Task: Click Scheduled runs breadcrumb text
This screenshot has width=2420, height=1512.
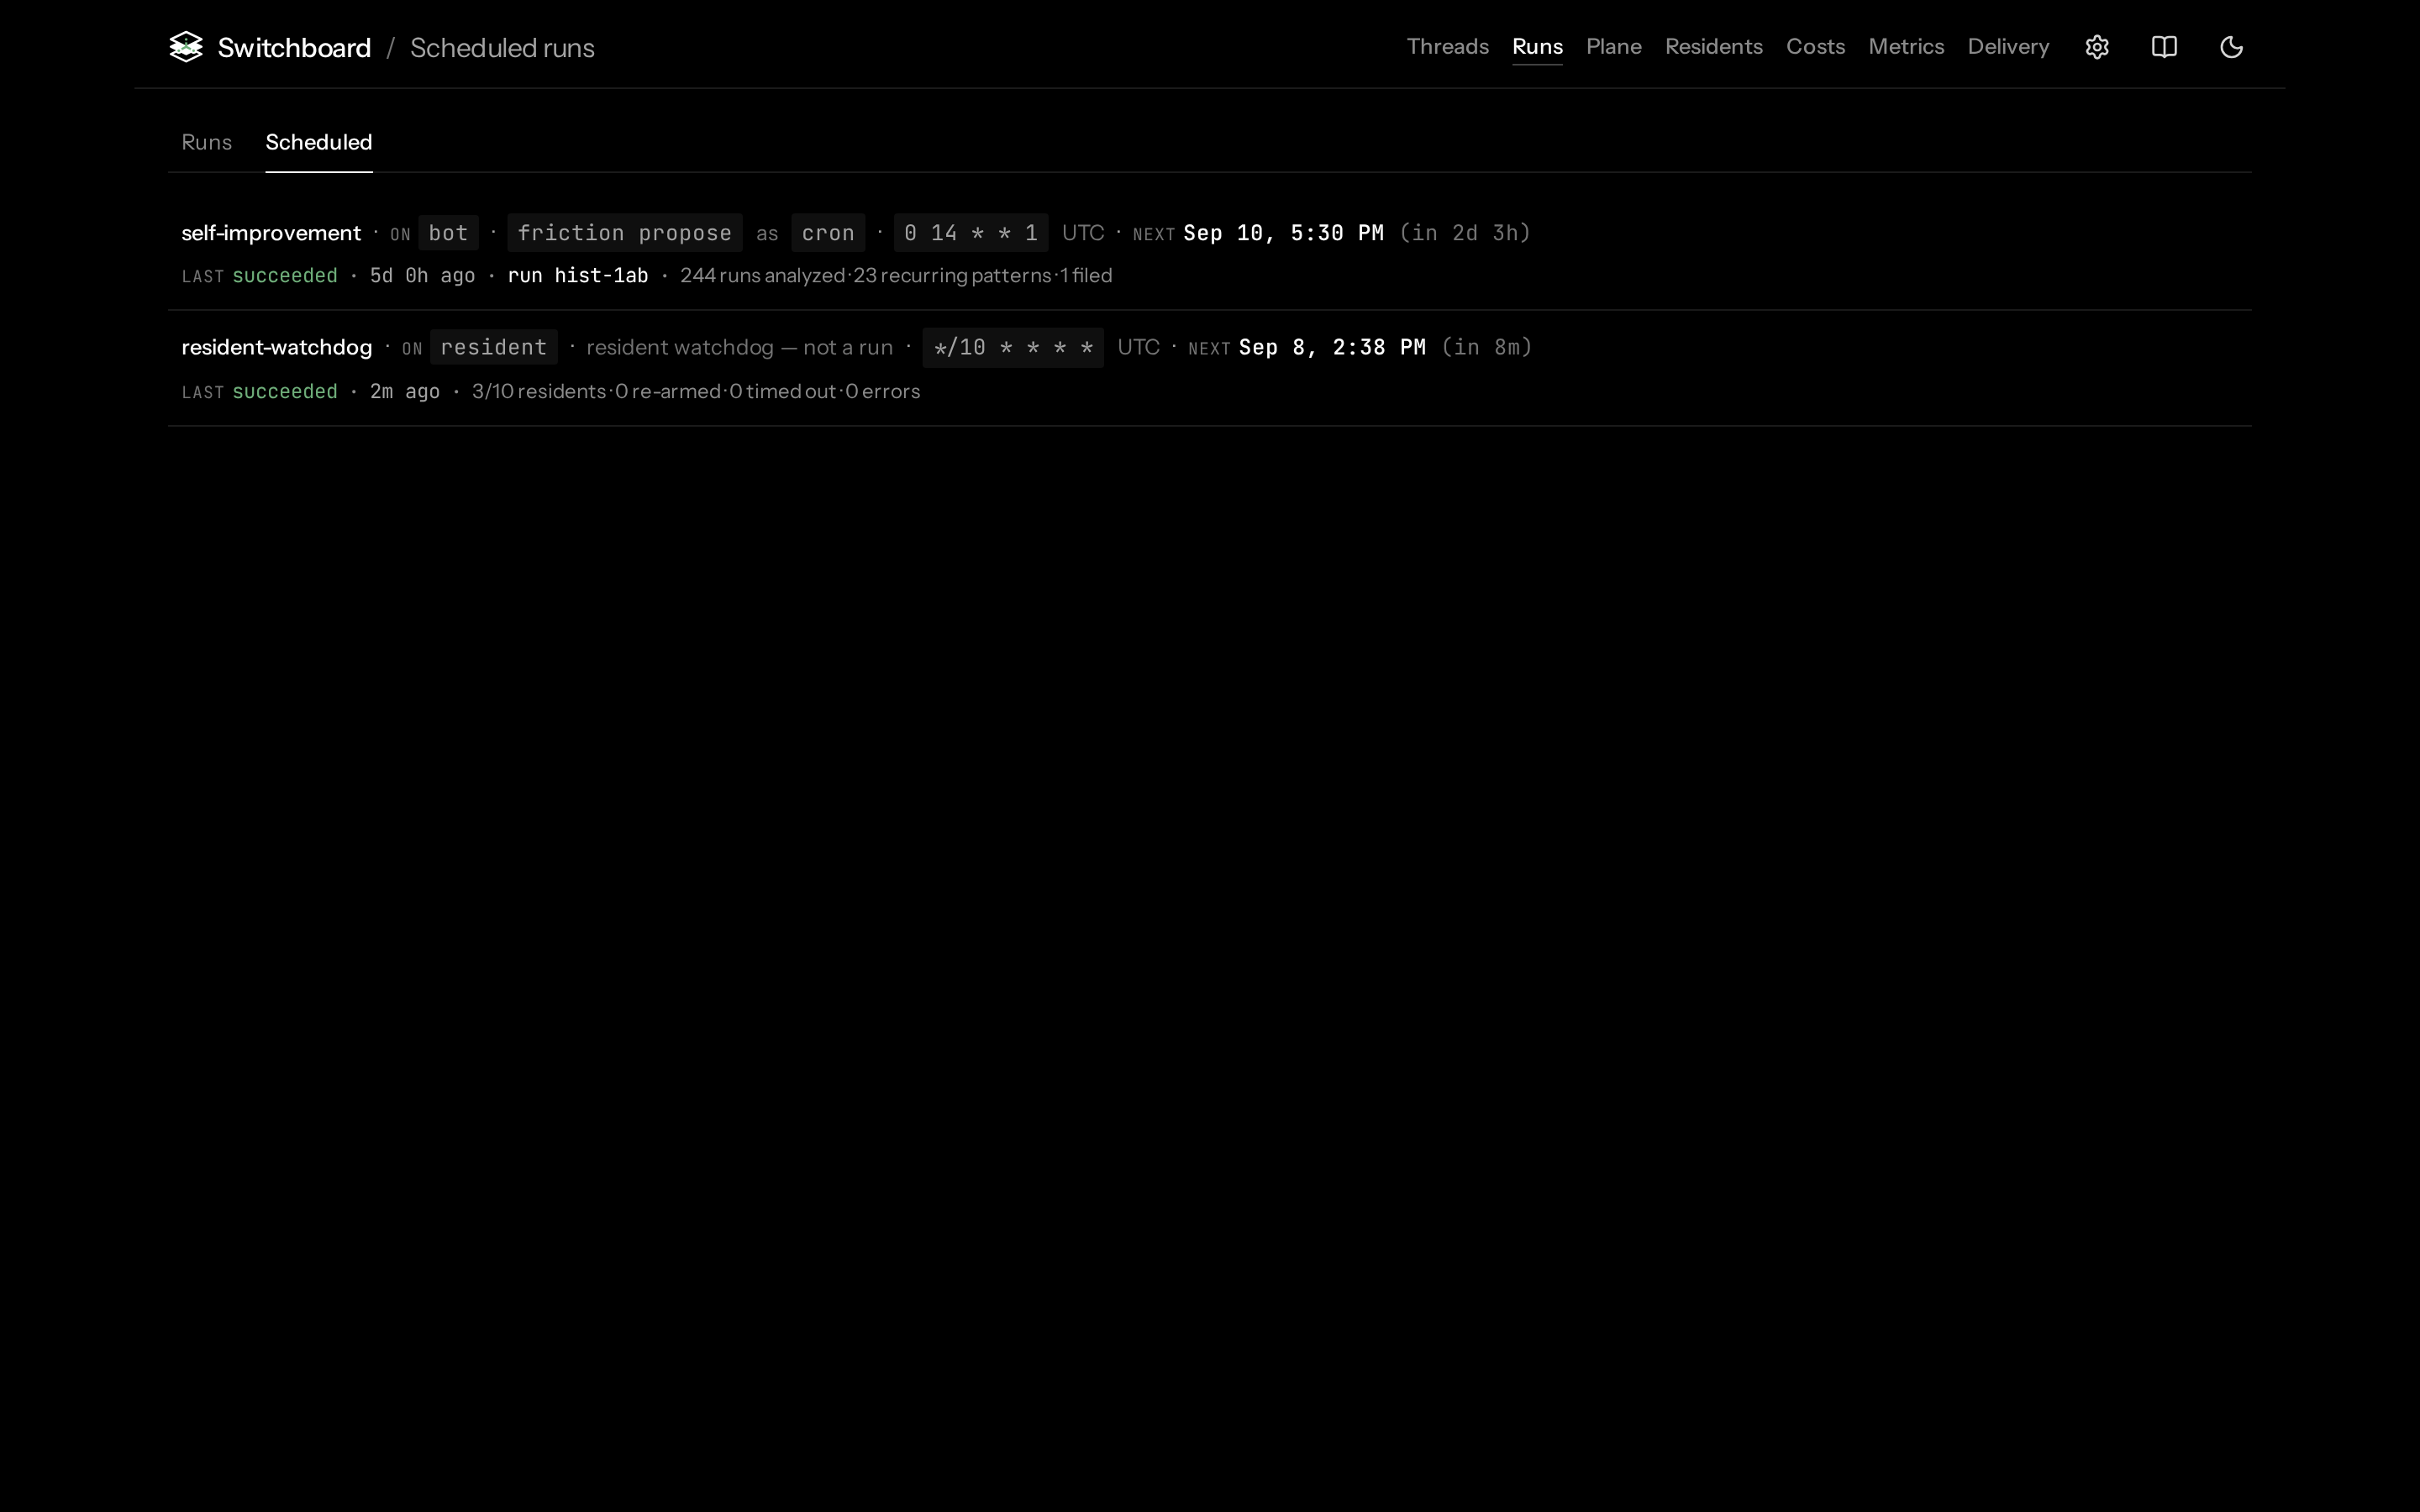Action: point(502,48)
